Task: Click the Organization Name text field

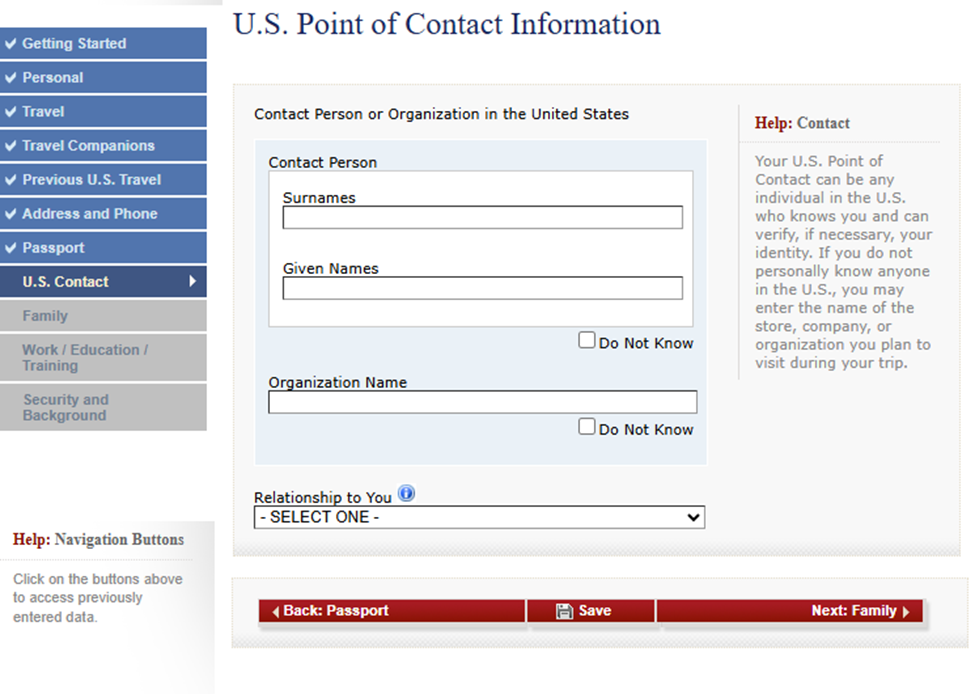Action: click(482, 402)
